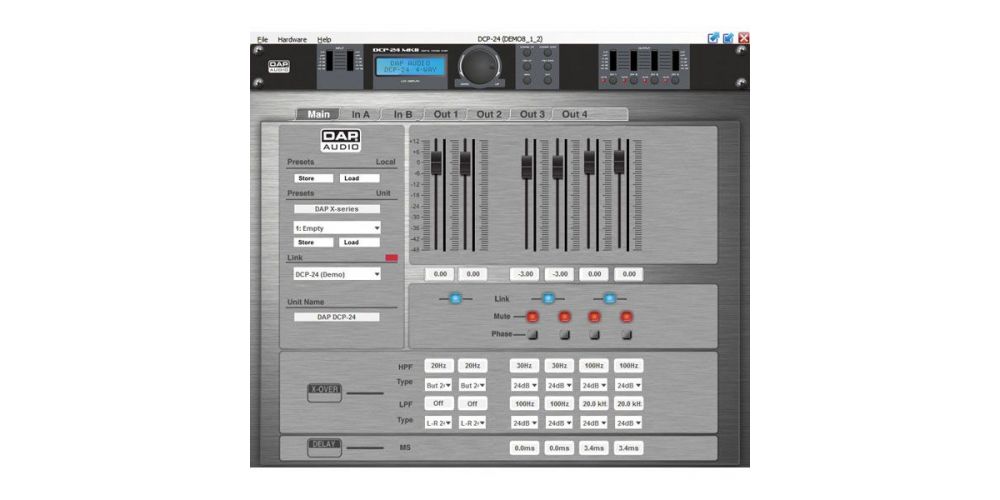Click output 3 LPF 20.0 kHz frequency button
The image size is (1000, 500).
point(594,404)
